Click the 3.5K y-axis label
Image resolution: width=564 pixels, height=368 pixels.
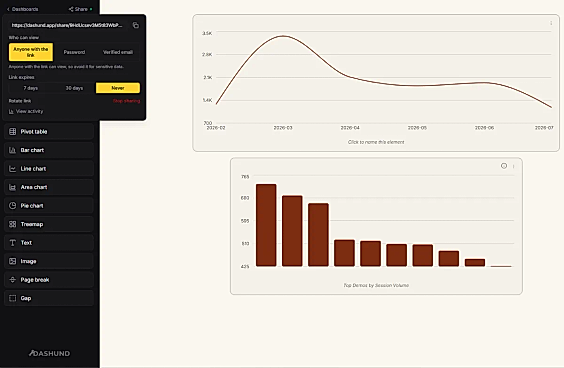tap(207, 33)
